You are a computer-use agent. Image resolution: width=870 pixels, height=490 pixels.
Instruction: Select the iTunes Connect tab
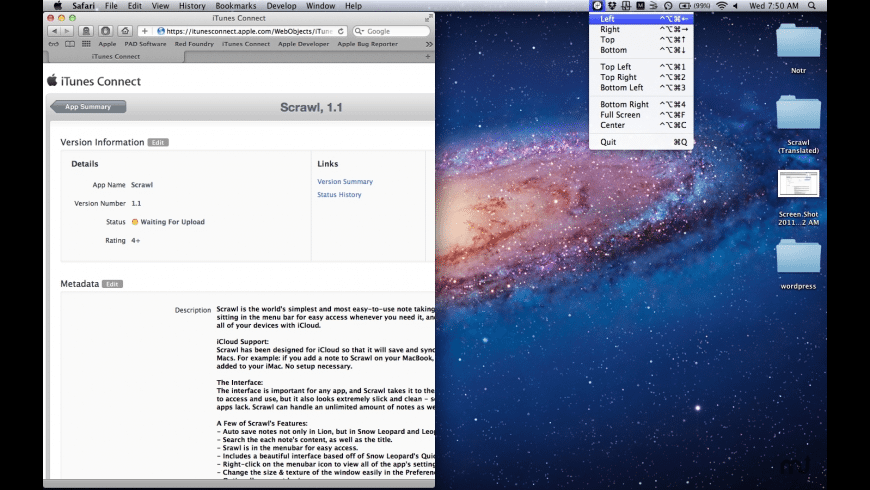pos(115,56)
